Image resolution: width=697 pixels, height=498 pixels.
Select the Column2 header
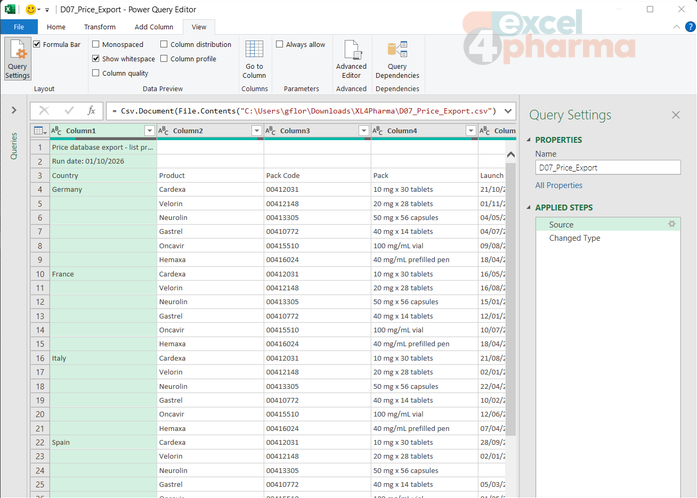(210, 131)
